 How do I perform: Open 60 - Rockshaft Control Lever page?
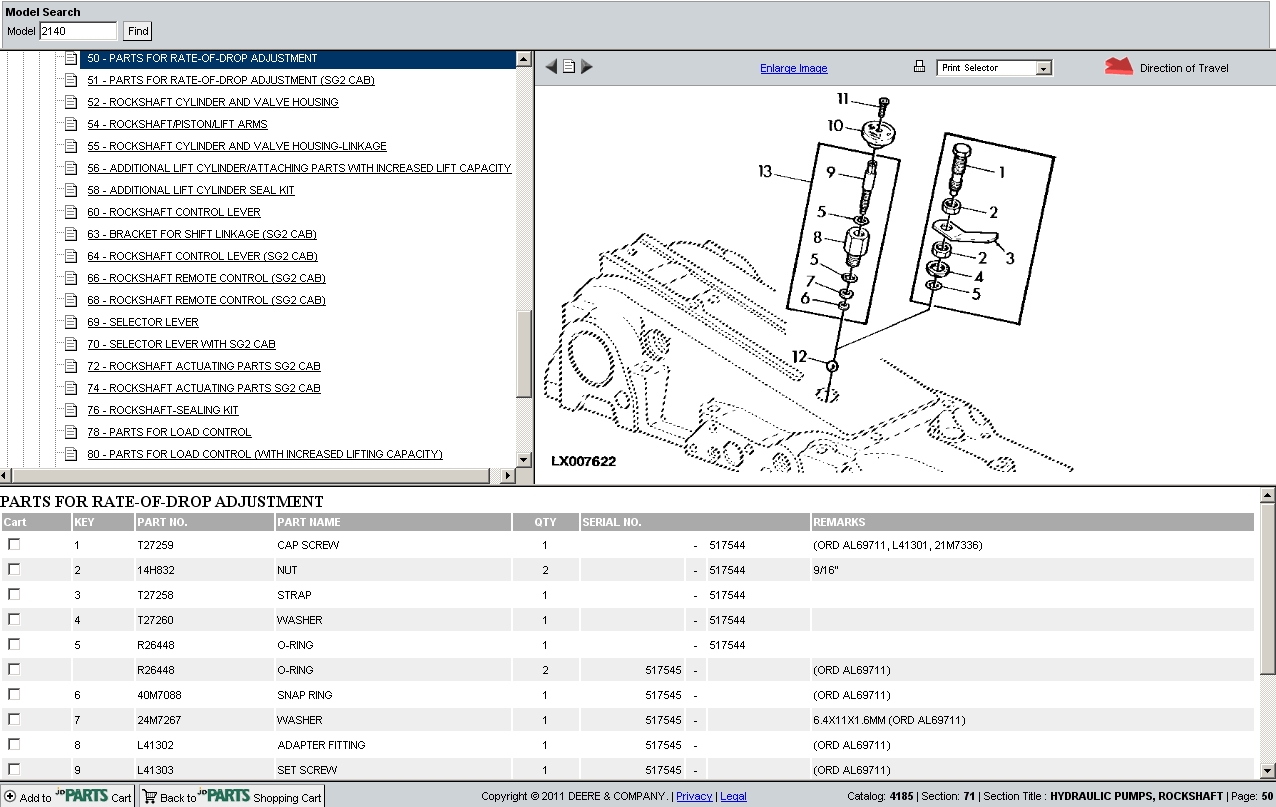[x=173, y=212]
